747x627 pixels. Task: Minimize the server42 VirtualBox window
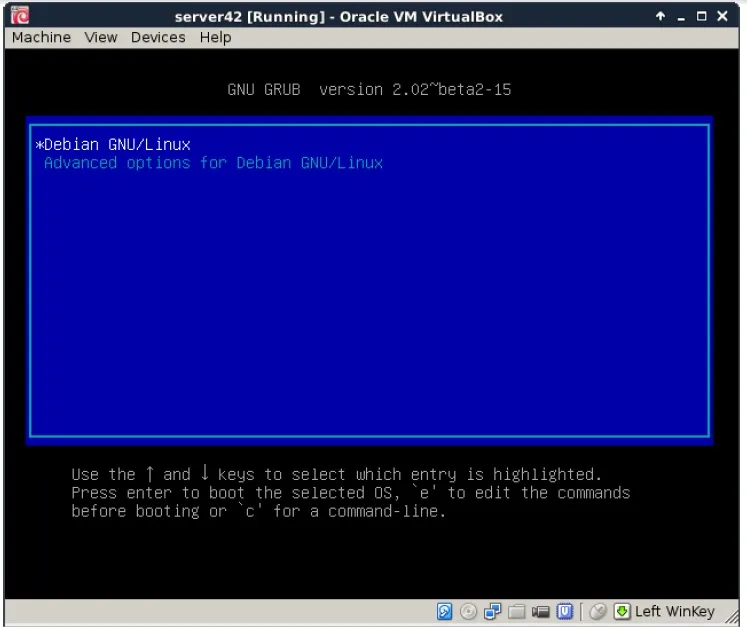point(681,17)
